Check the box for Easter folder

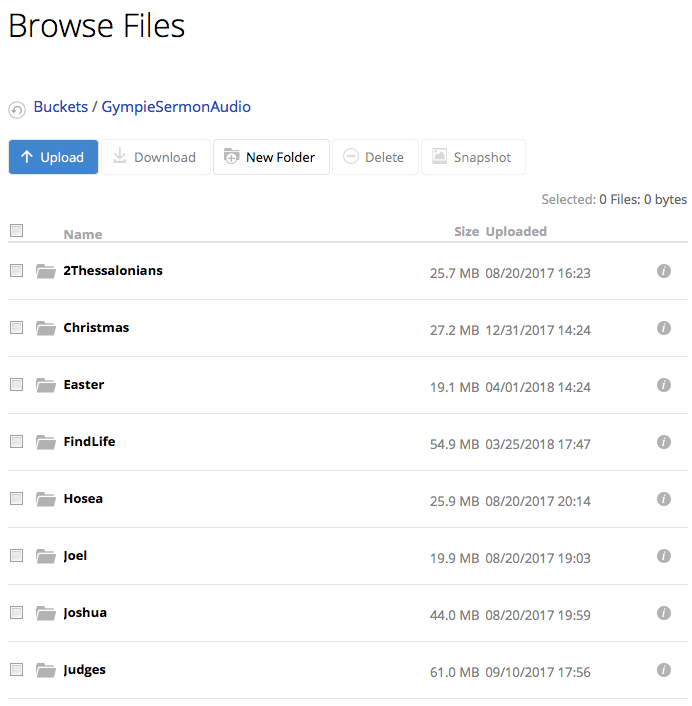coord(17,385)
